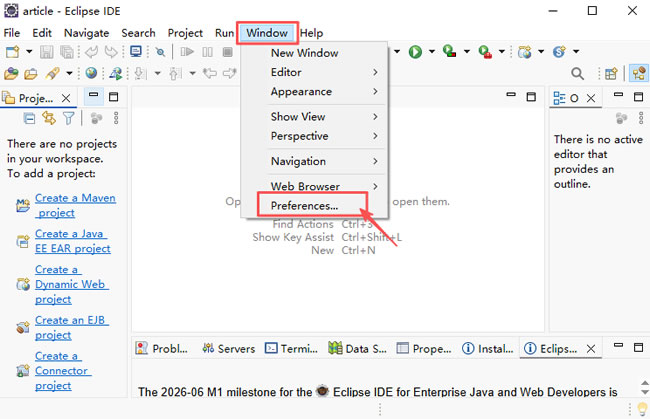The image size is (650, 419).
Task: Toggle the Java EE perspective button
Action: (638, 74)
